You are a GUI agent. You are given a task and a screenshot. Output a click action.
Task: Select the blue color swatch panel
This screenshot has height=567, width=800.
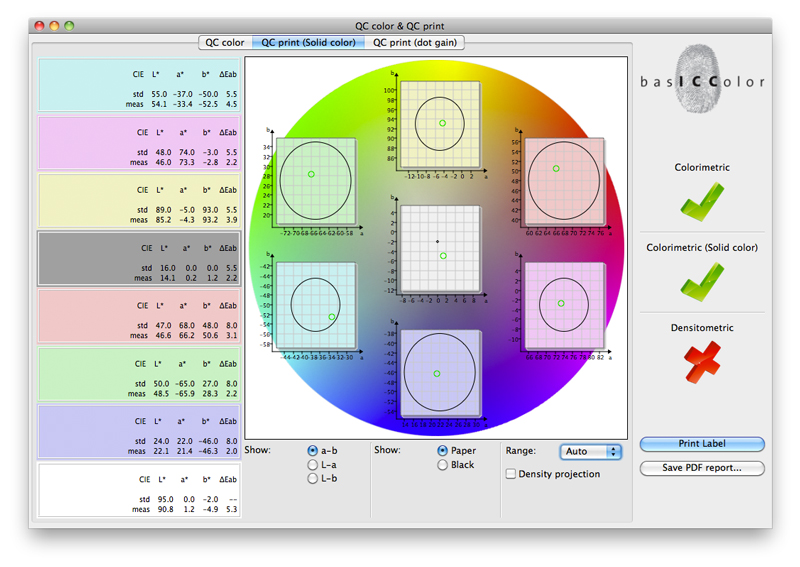pos(139,432)
